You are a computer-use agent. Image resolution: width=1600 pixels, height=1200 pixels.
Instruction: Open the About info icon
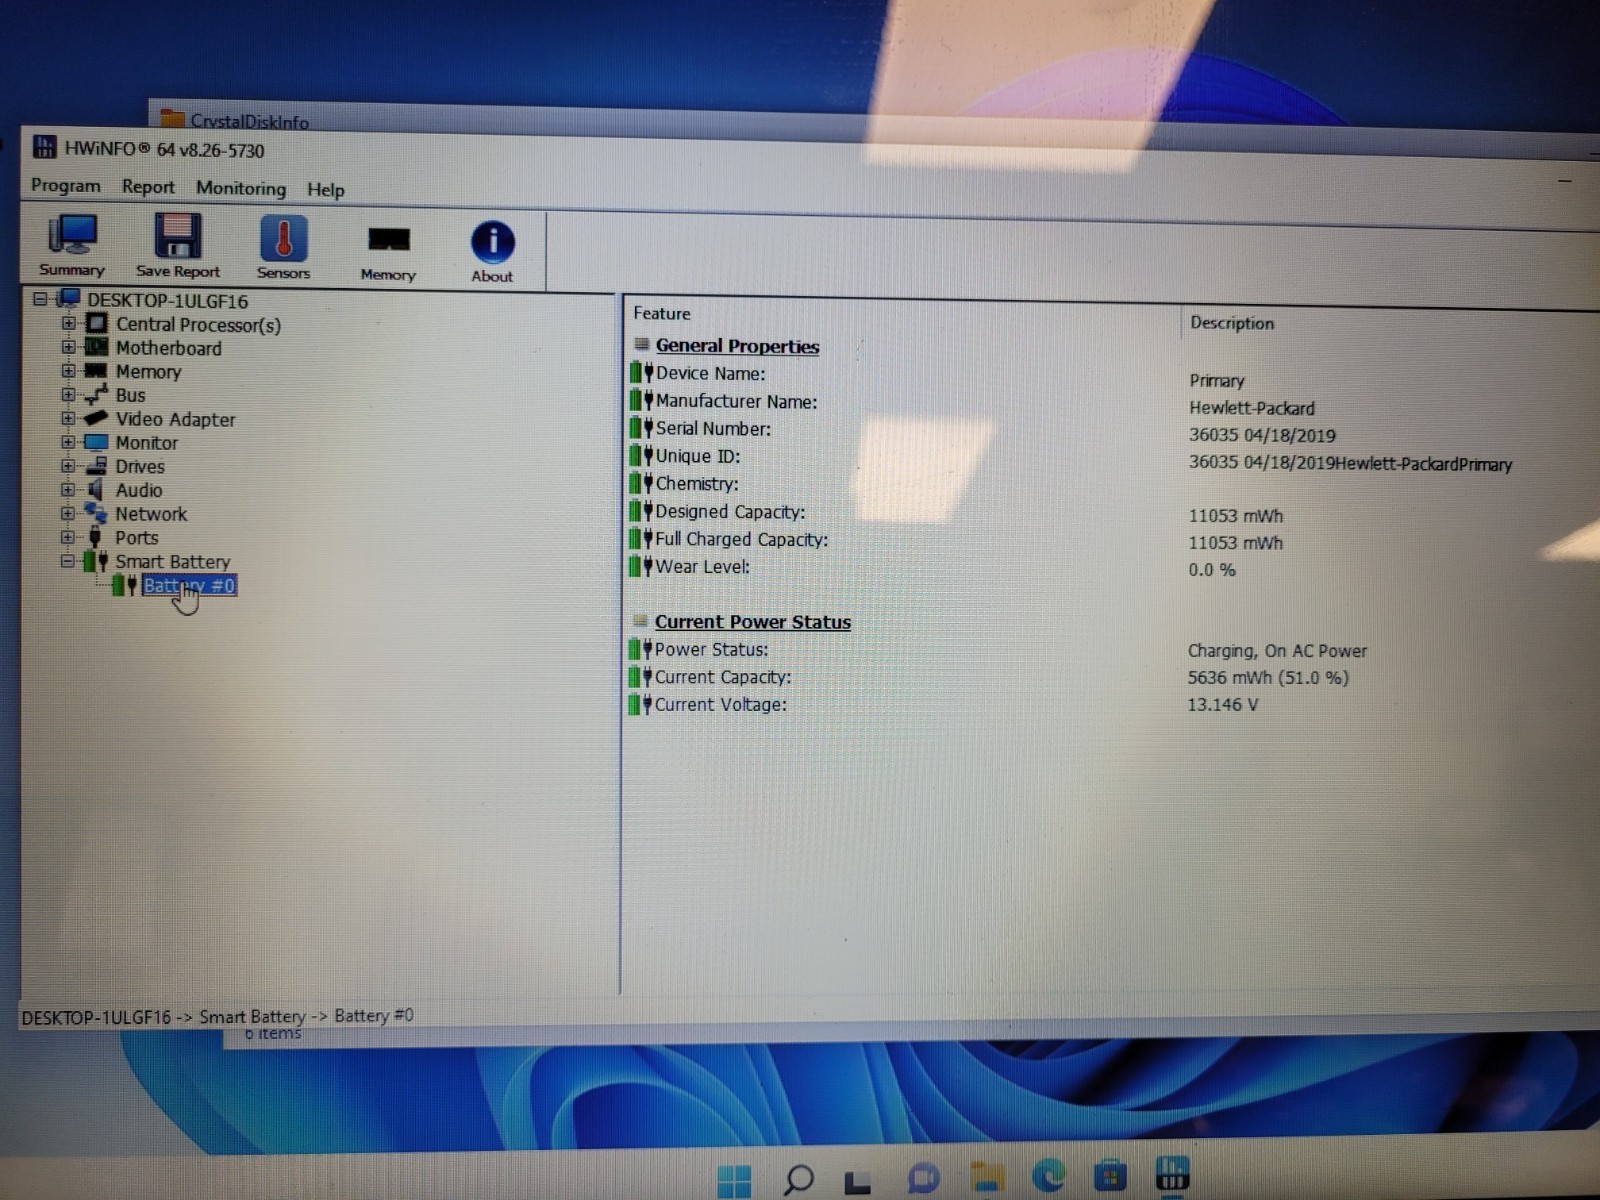pyautogui.click(x=492, y=252)
